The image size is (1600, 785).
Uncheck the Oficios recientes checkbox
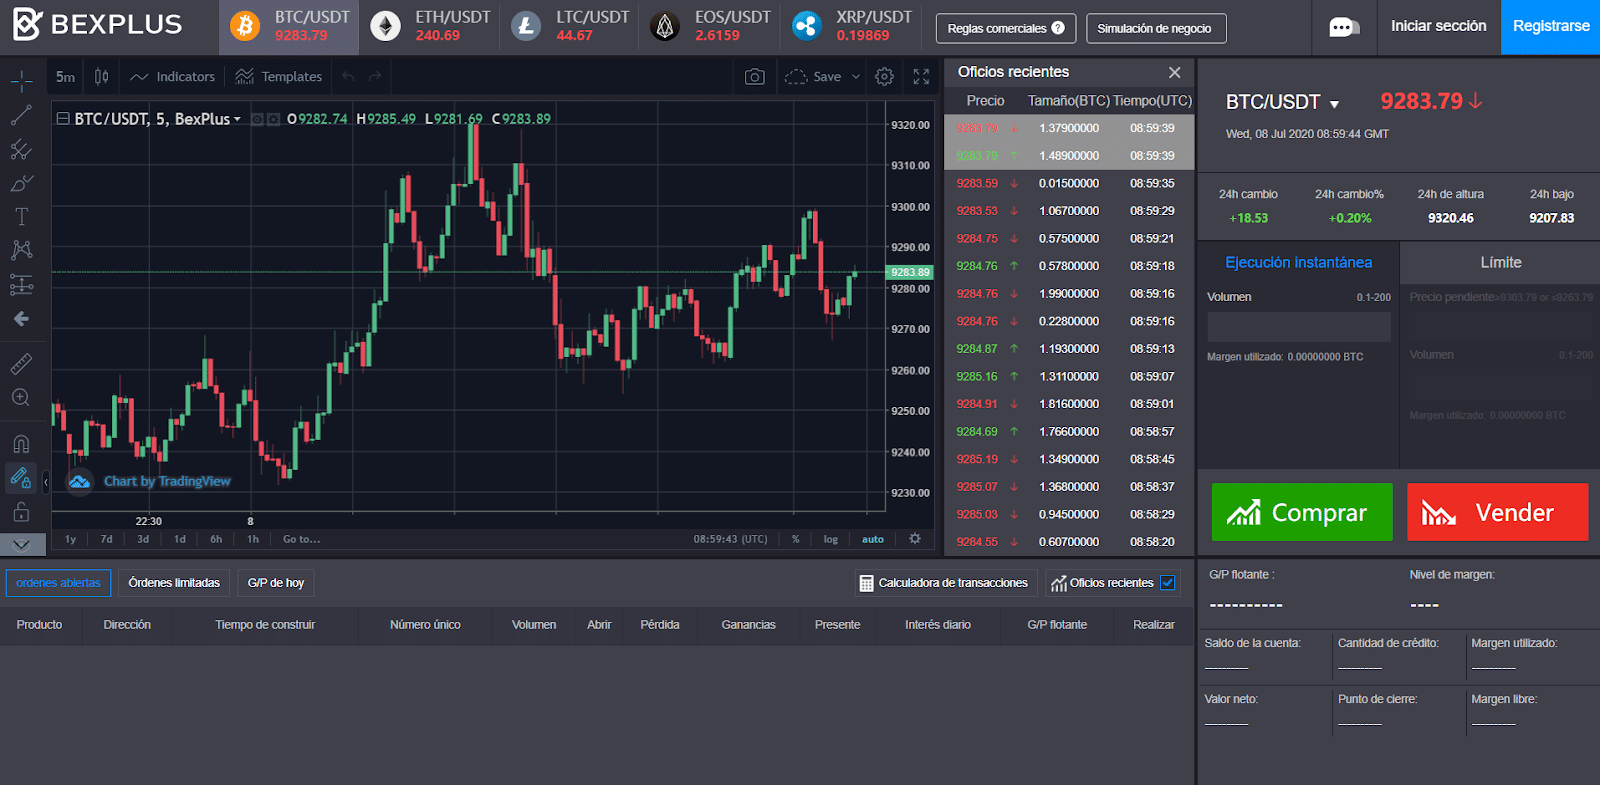[1167, 583]
